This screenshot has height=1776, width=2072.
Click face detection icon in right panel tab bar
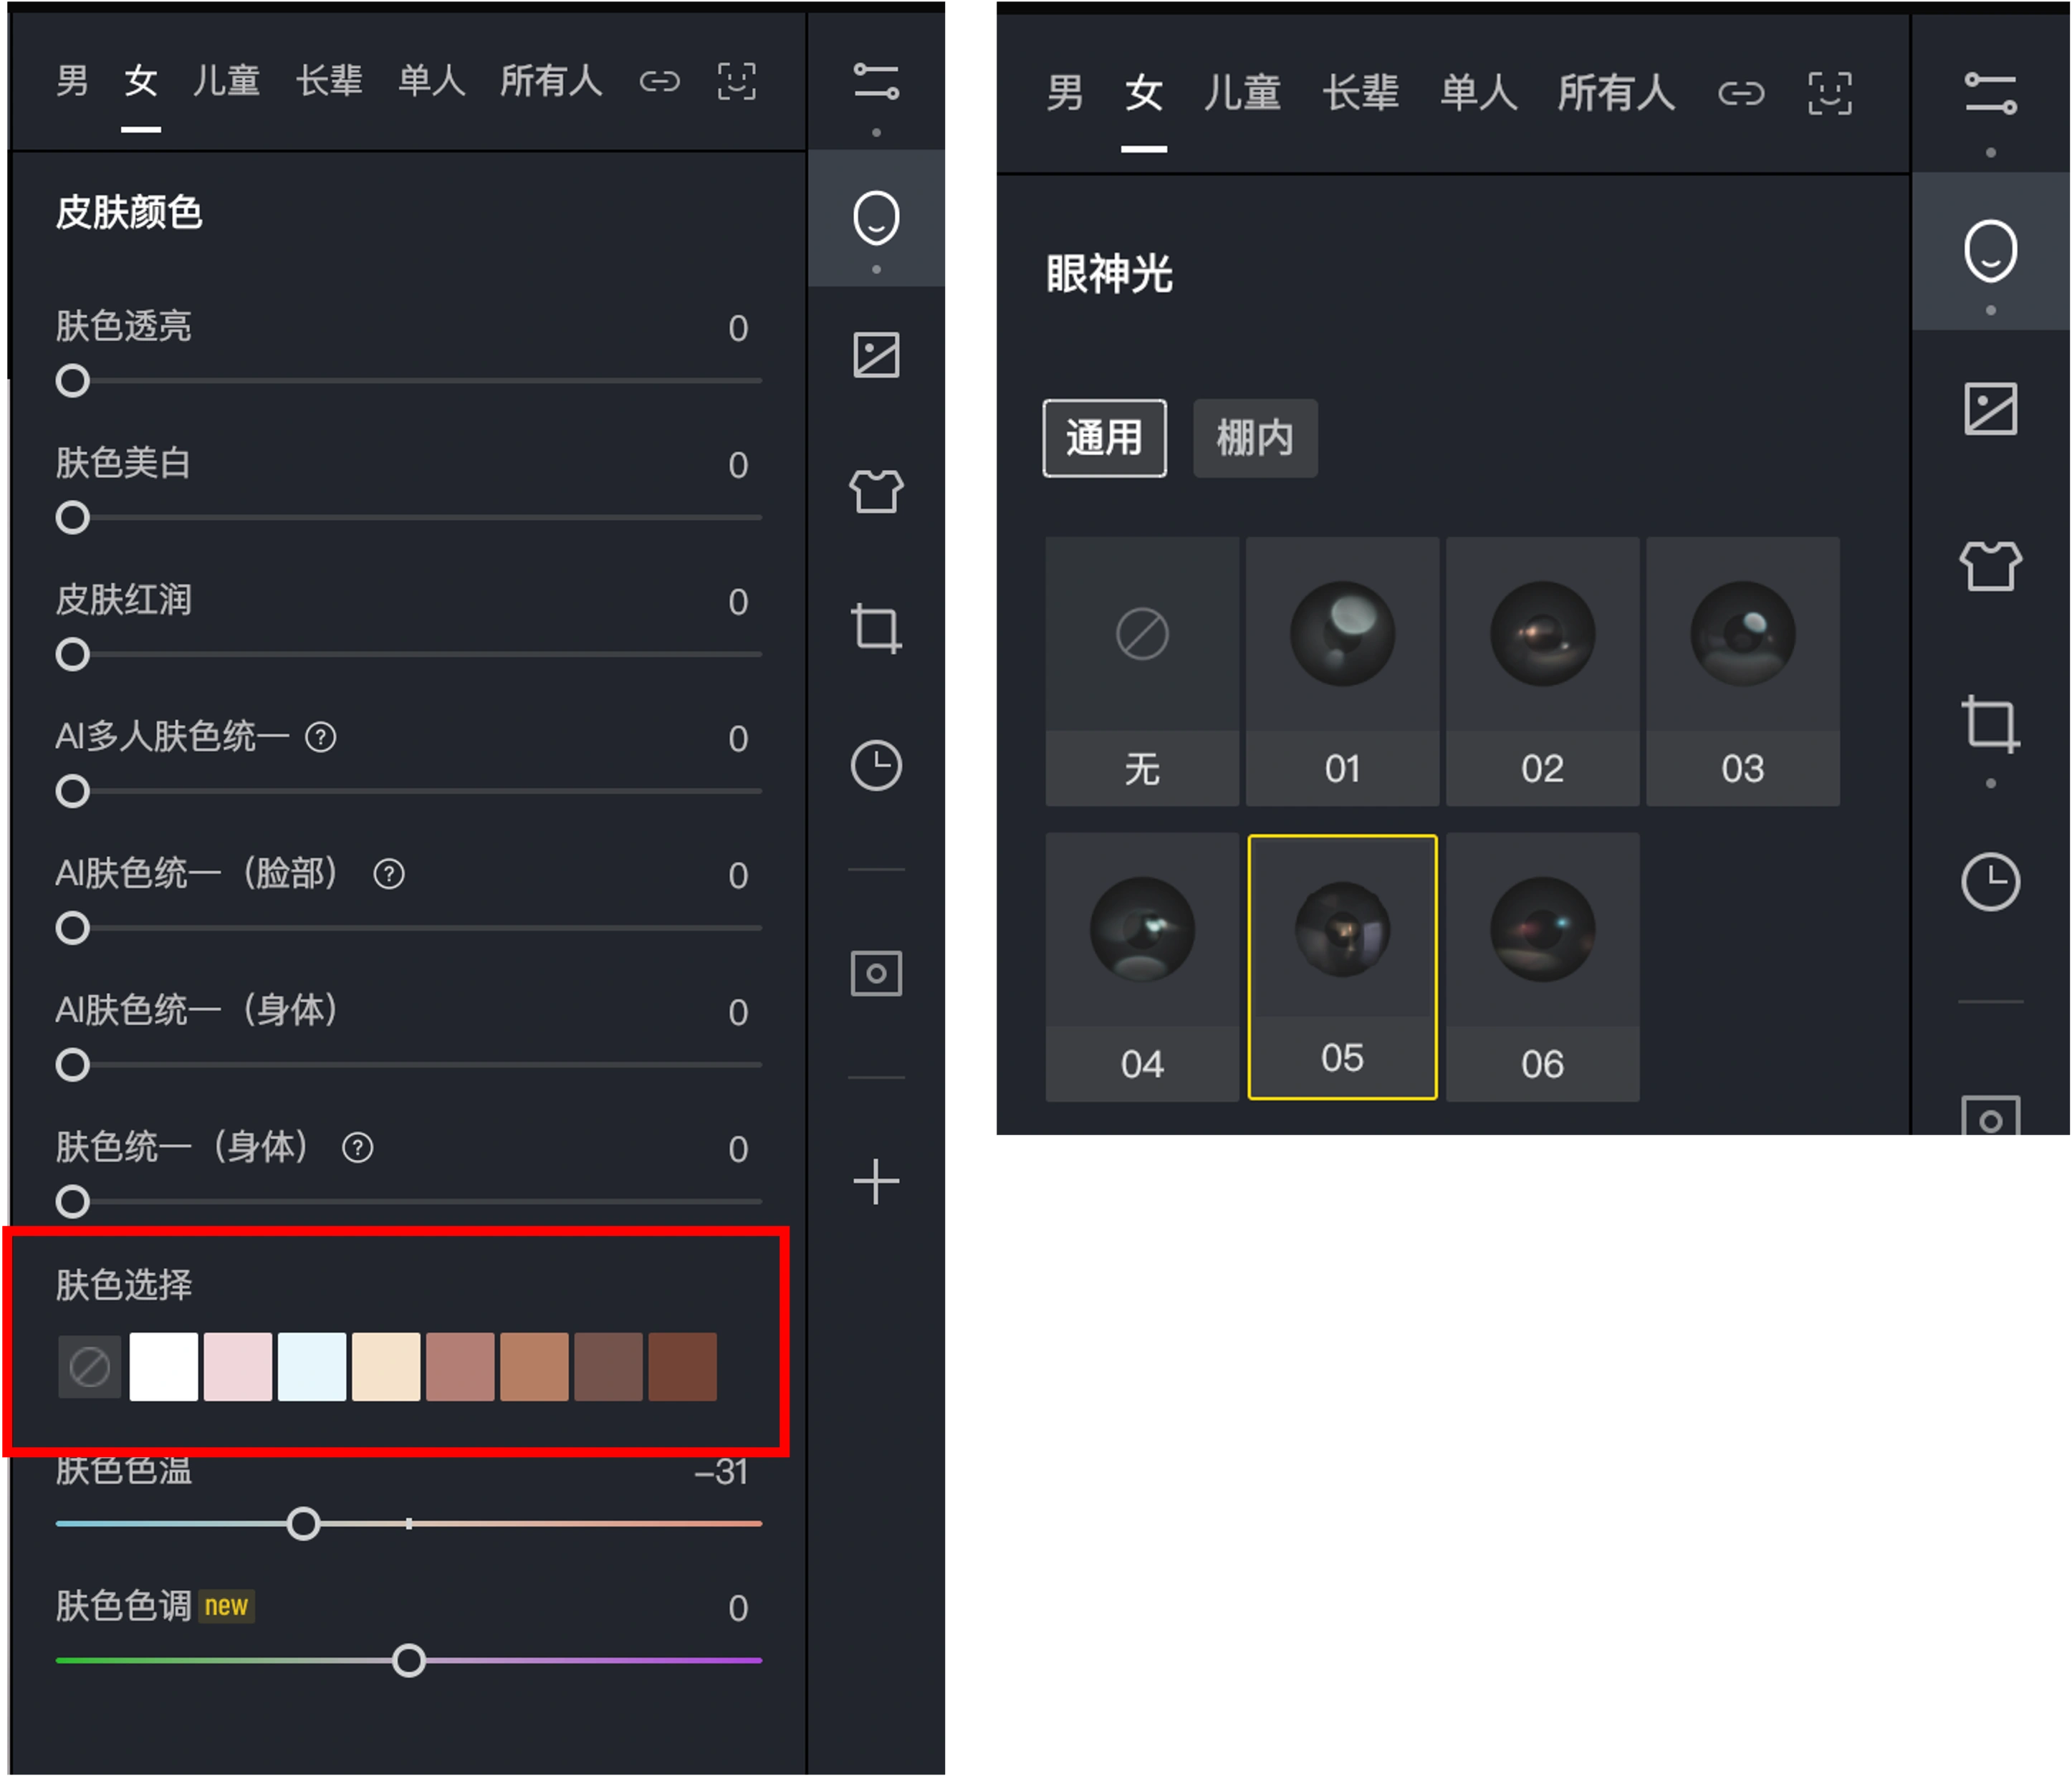pyautogui.click(x=1829, y=94)
